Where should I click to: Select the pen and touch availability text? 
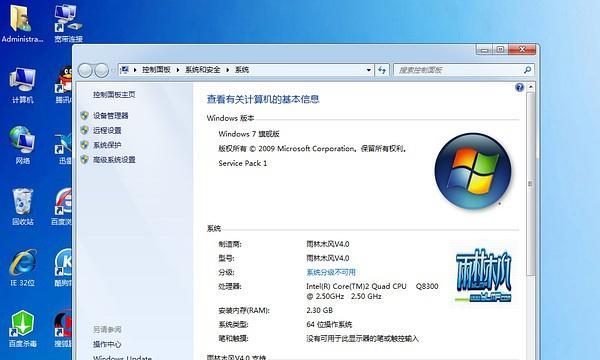[362, 339]
